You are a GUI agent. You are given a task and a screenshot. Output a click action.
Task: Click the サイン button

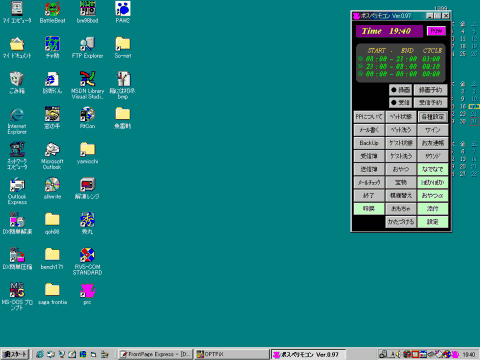tap(433, 130)
